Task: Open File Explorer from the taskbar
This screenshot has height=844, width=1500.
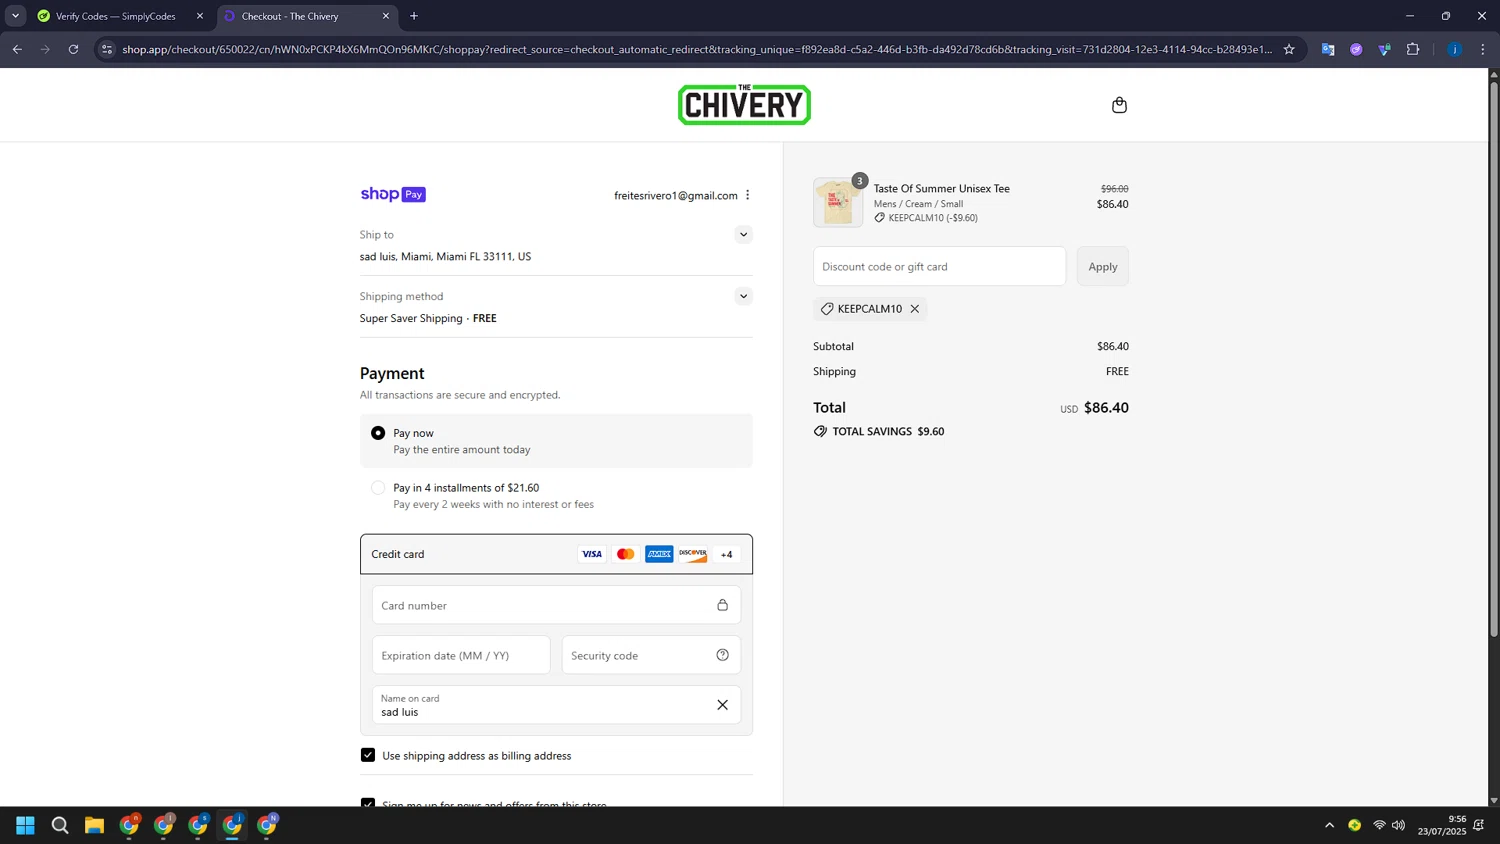Action: point(94,825)
